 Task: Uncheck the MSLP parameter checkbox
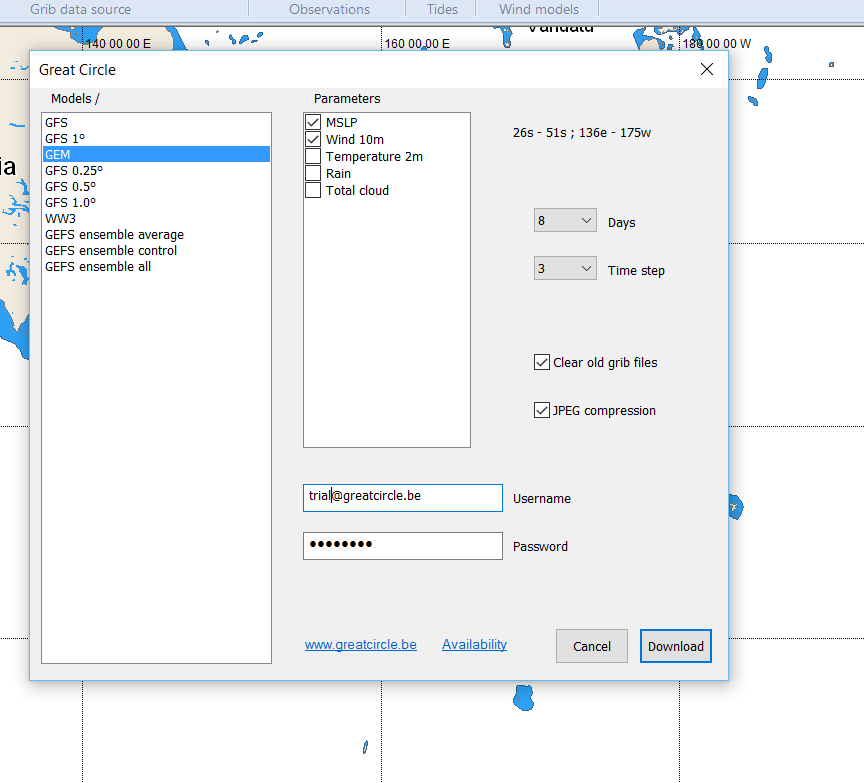click(x=313, y=123)
